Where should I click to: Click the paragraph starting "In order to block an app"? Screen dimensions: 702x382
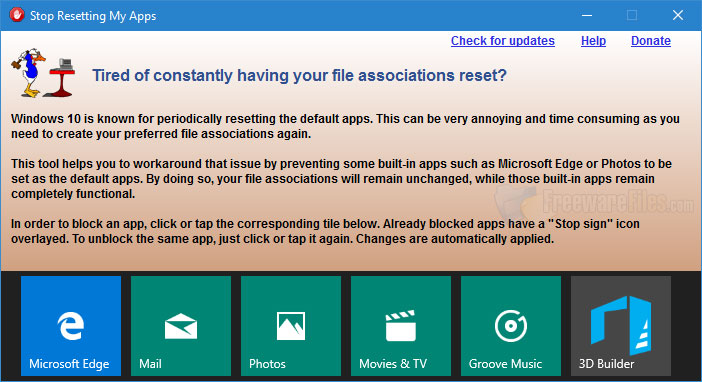coord(325,231)
